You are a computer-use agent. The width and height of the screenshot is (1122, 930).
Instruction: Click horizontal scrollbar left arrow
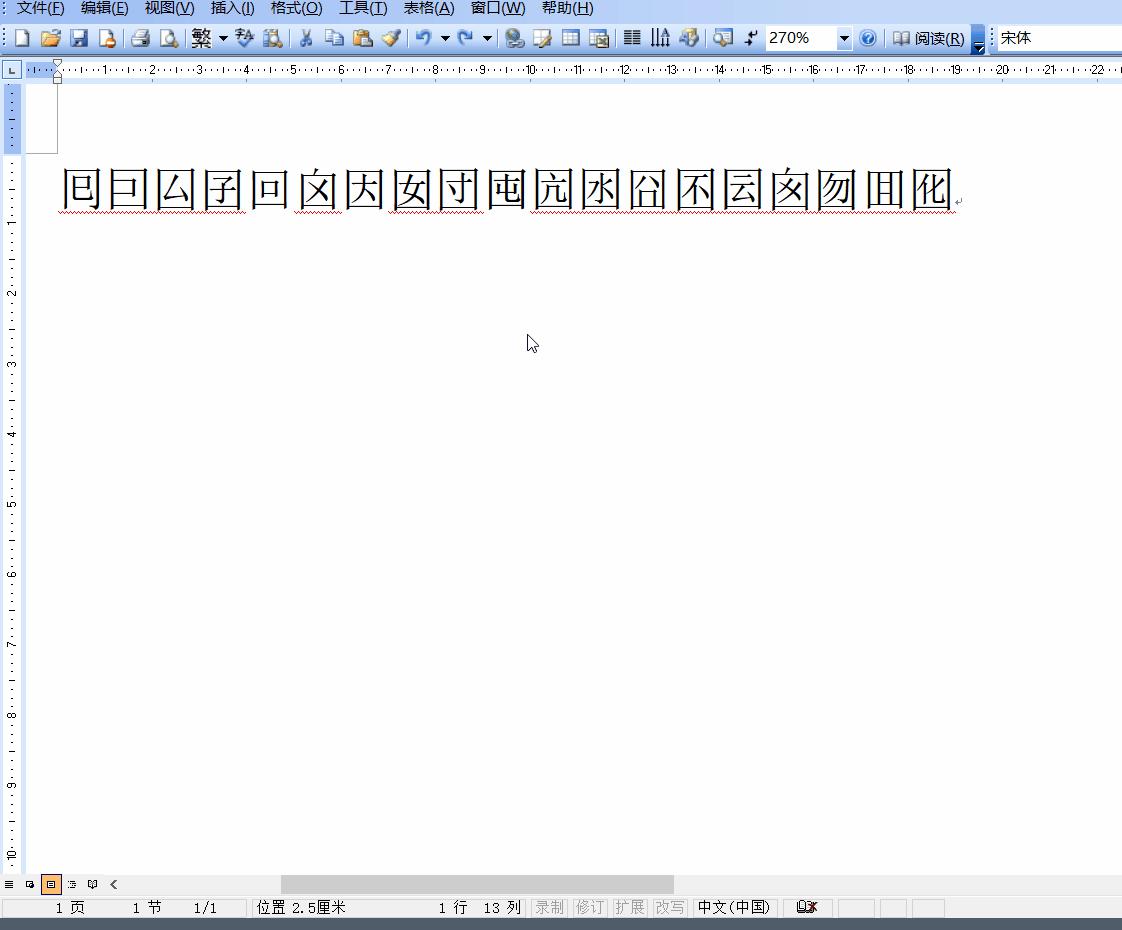pos(113,884)
